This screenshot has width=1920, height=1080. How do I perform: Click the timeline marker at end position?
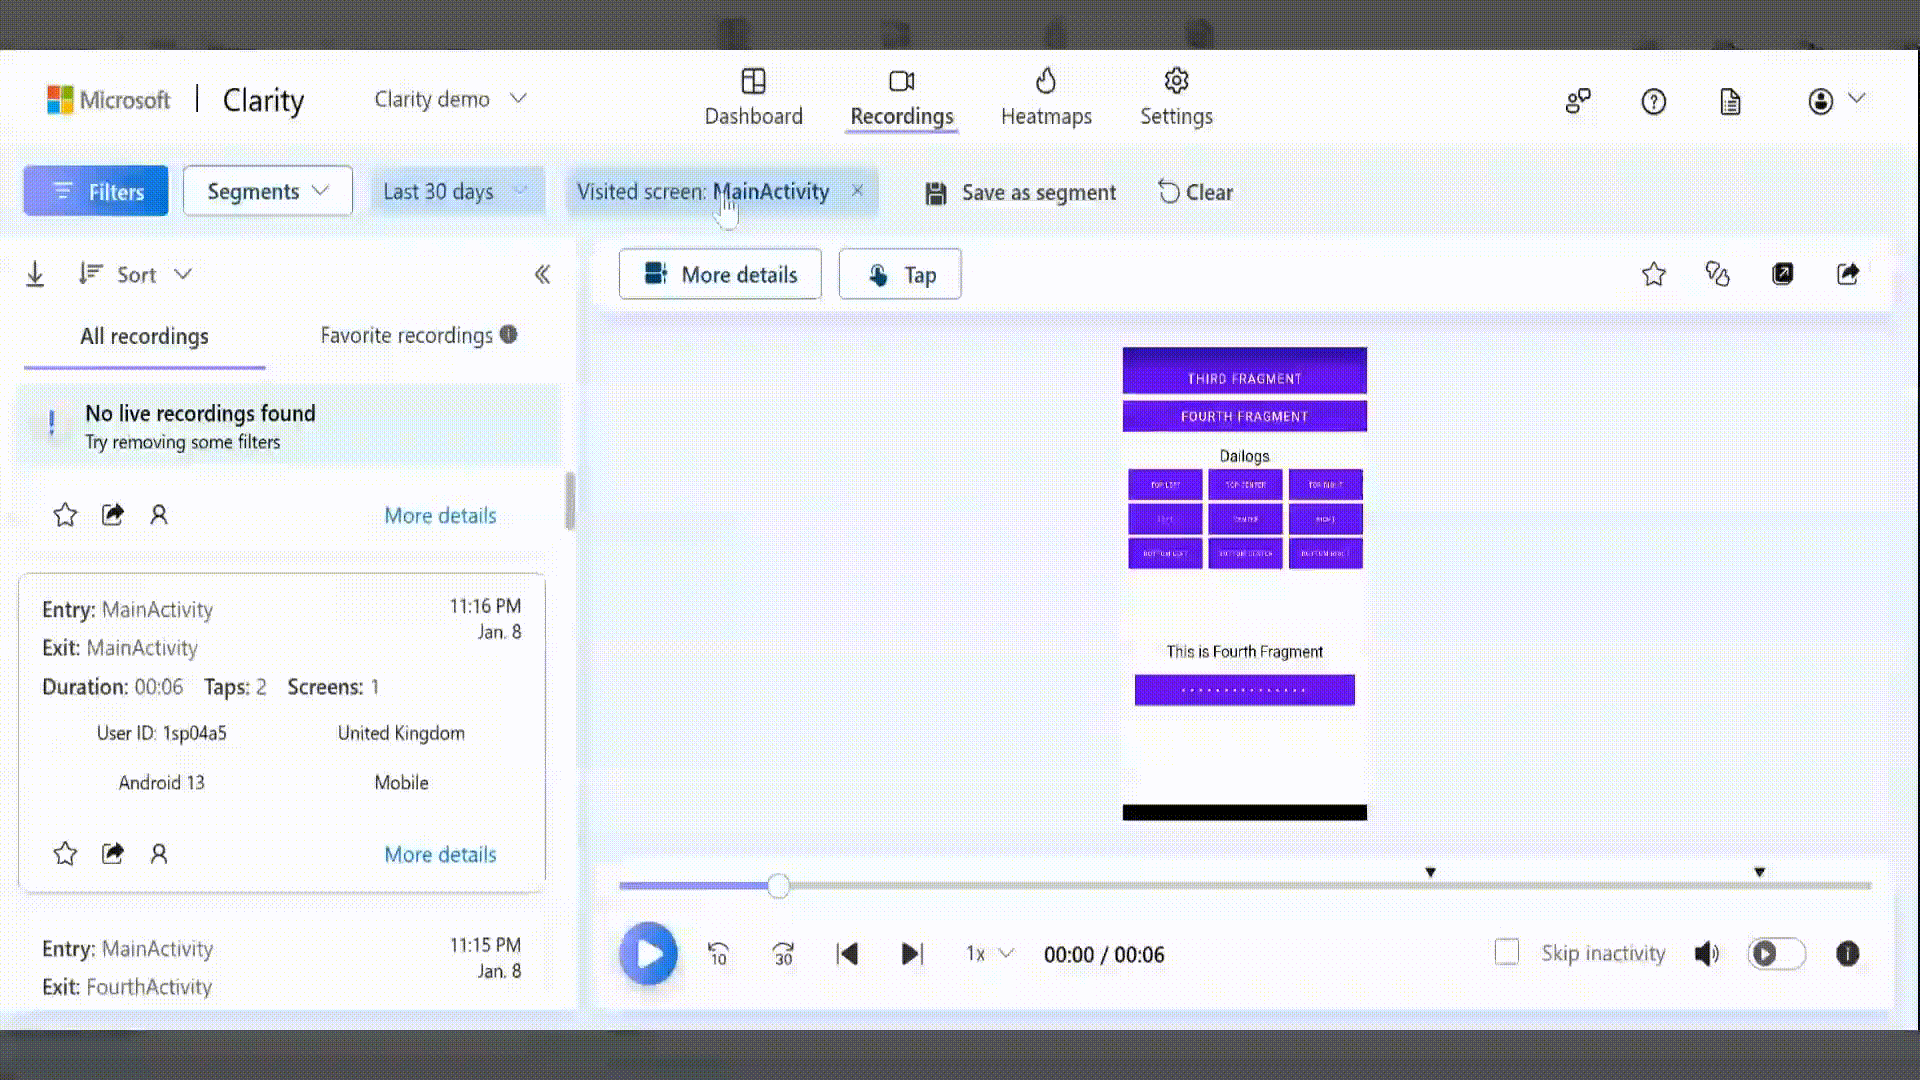[1759, 872]
